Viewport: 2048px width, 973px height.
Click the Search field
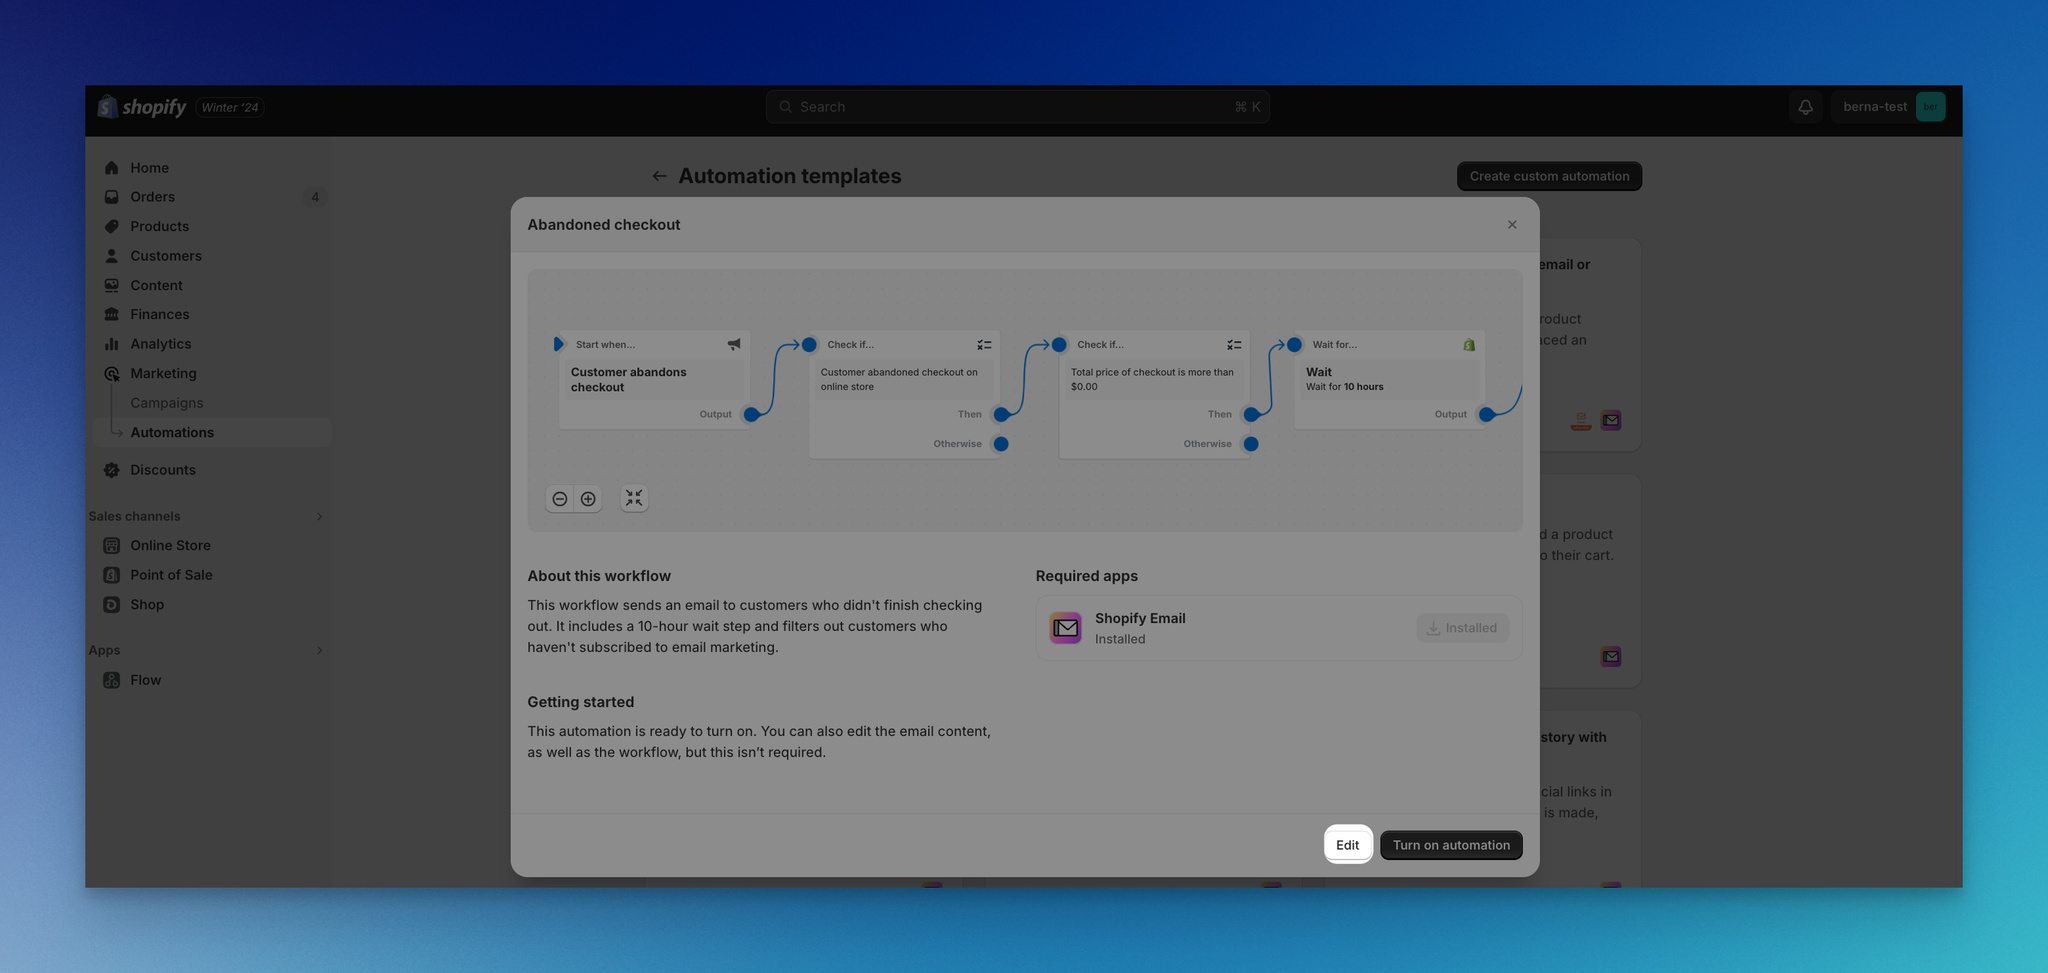[1018, 107]
